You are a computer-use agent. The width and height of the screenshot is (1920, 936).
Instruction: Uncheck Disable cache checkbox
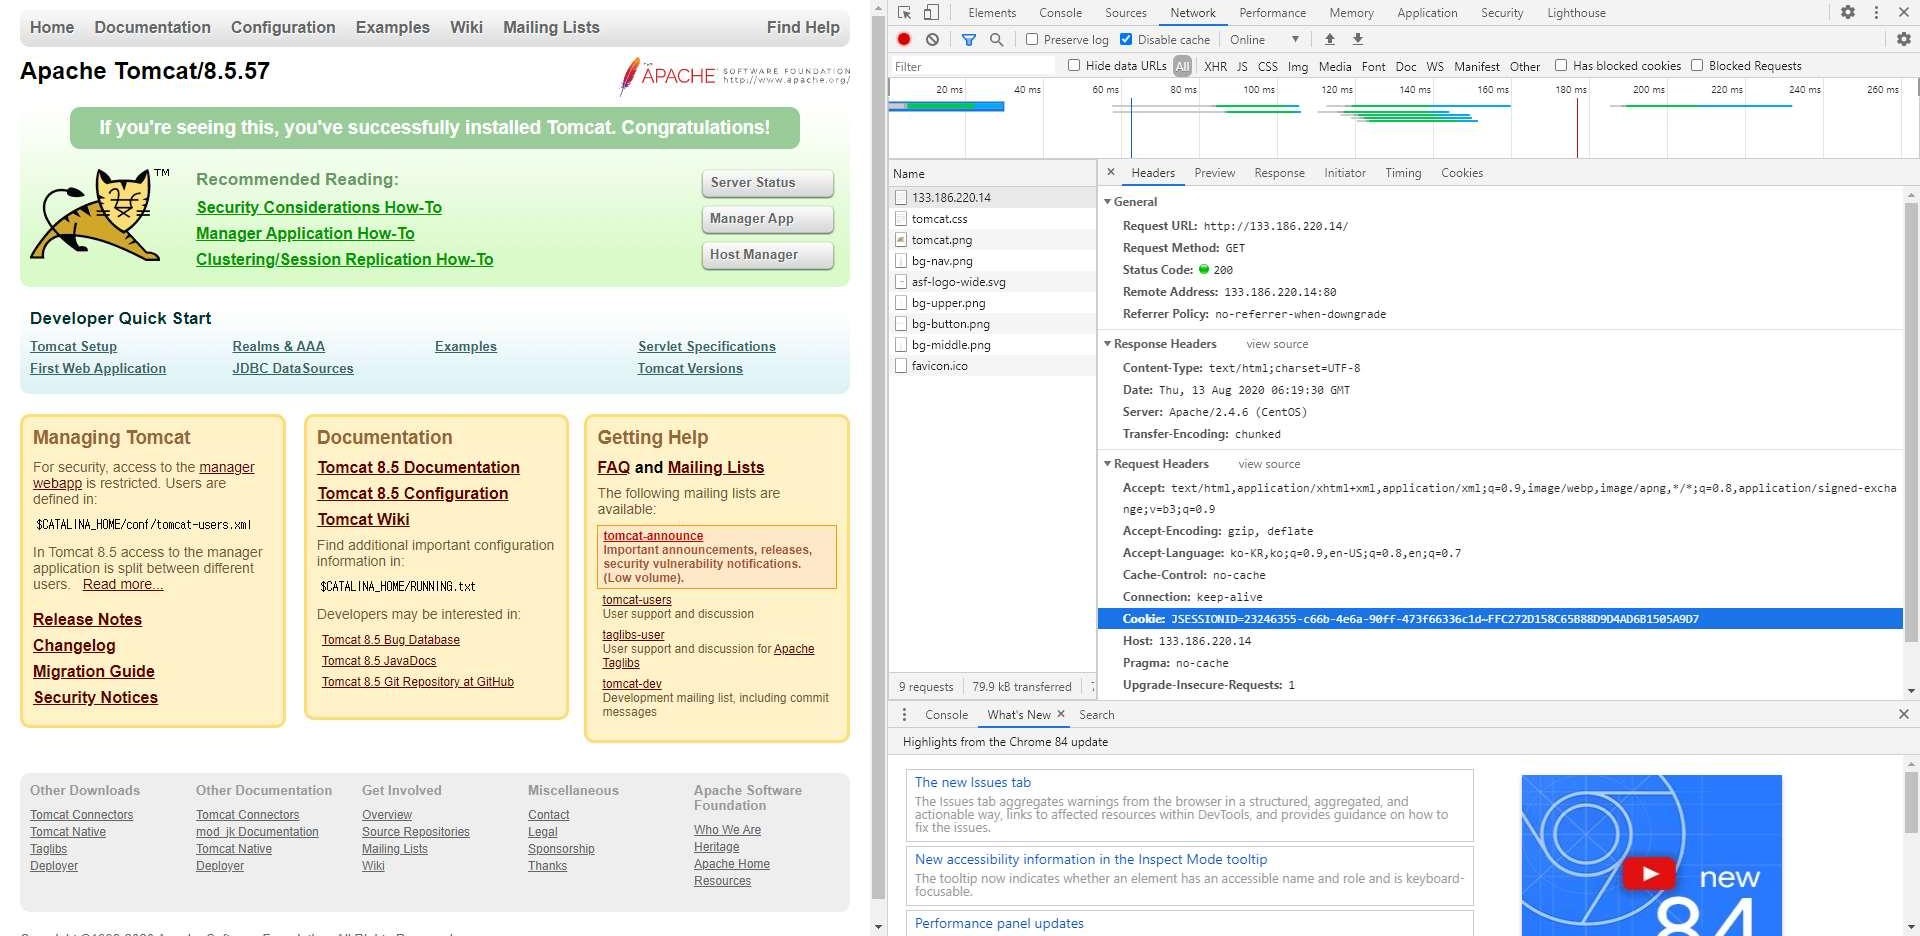[1126, 39]
